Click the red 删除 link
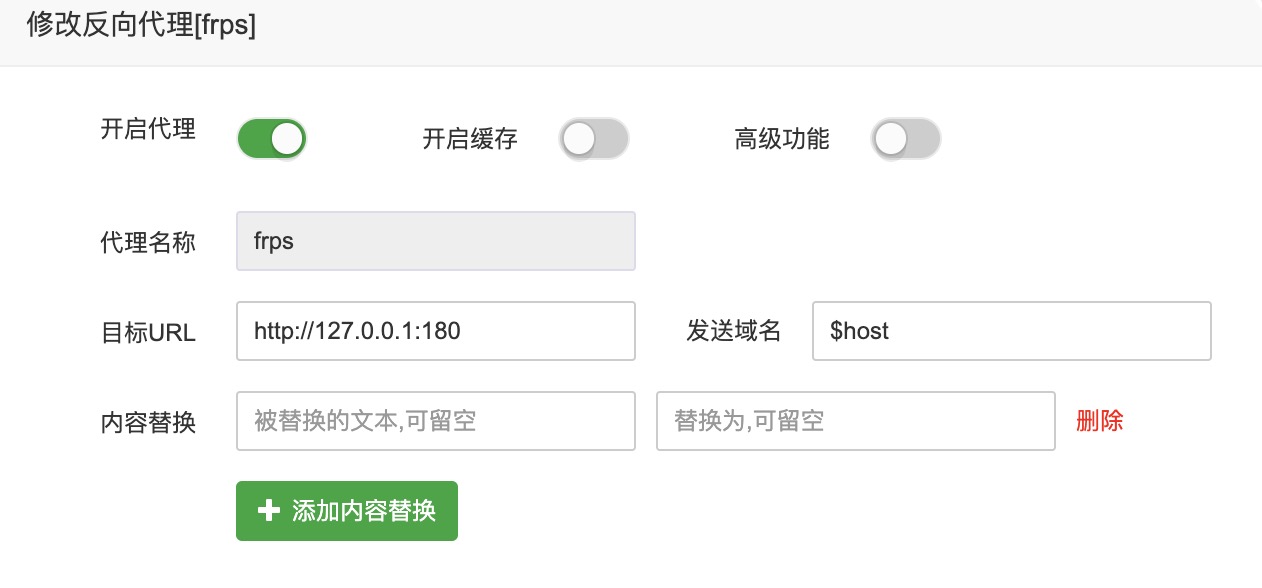1262x588 pixels. coord(1100,421)
